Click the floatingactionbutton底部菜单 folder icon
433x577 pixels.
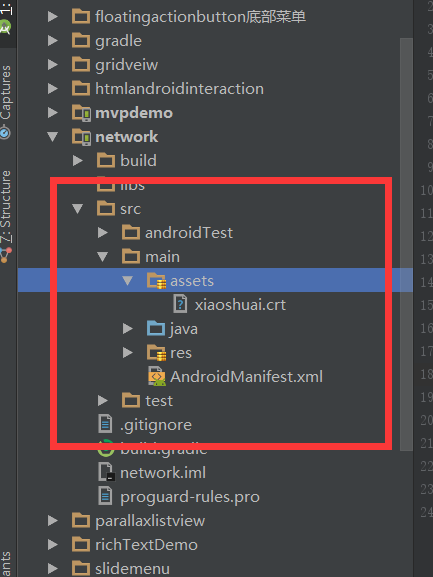pos(81,17)
